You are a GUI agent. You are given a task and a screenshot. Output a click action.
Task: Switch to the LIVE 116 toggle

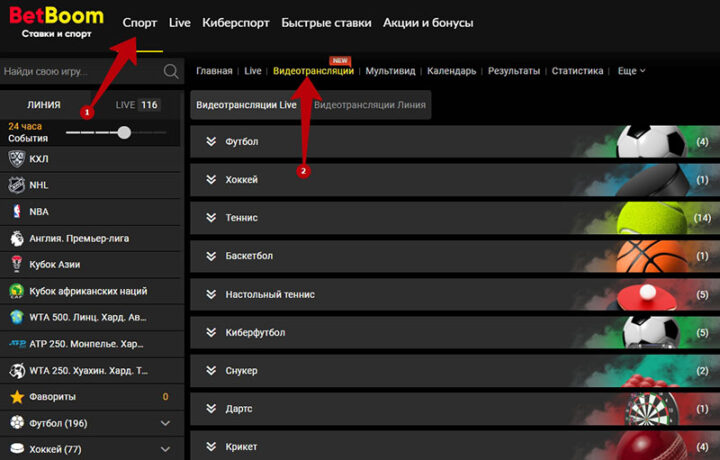click(x=137, y=105)
